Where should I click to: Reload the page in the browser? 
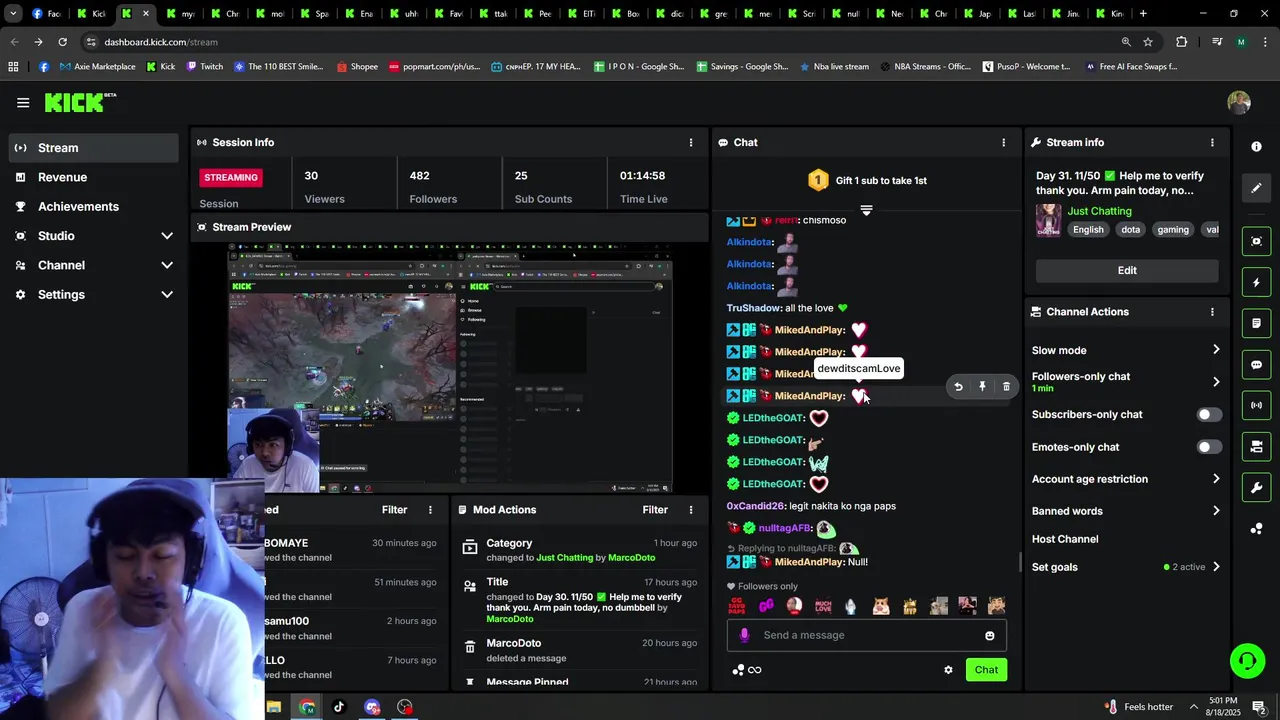(x=62, y=42)
